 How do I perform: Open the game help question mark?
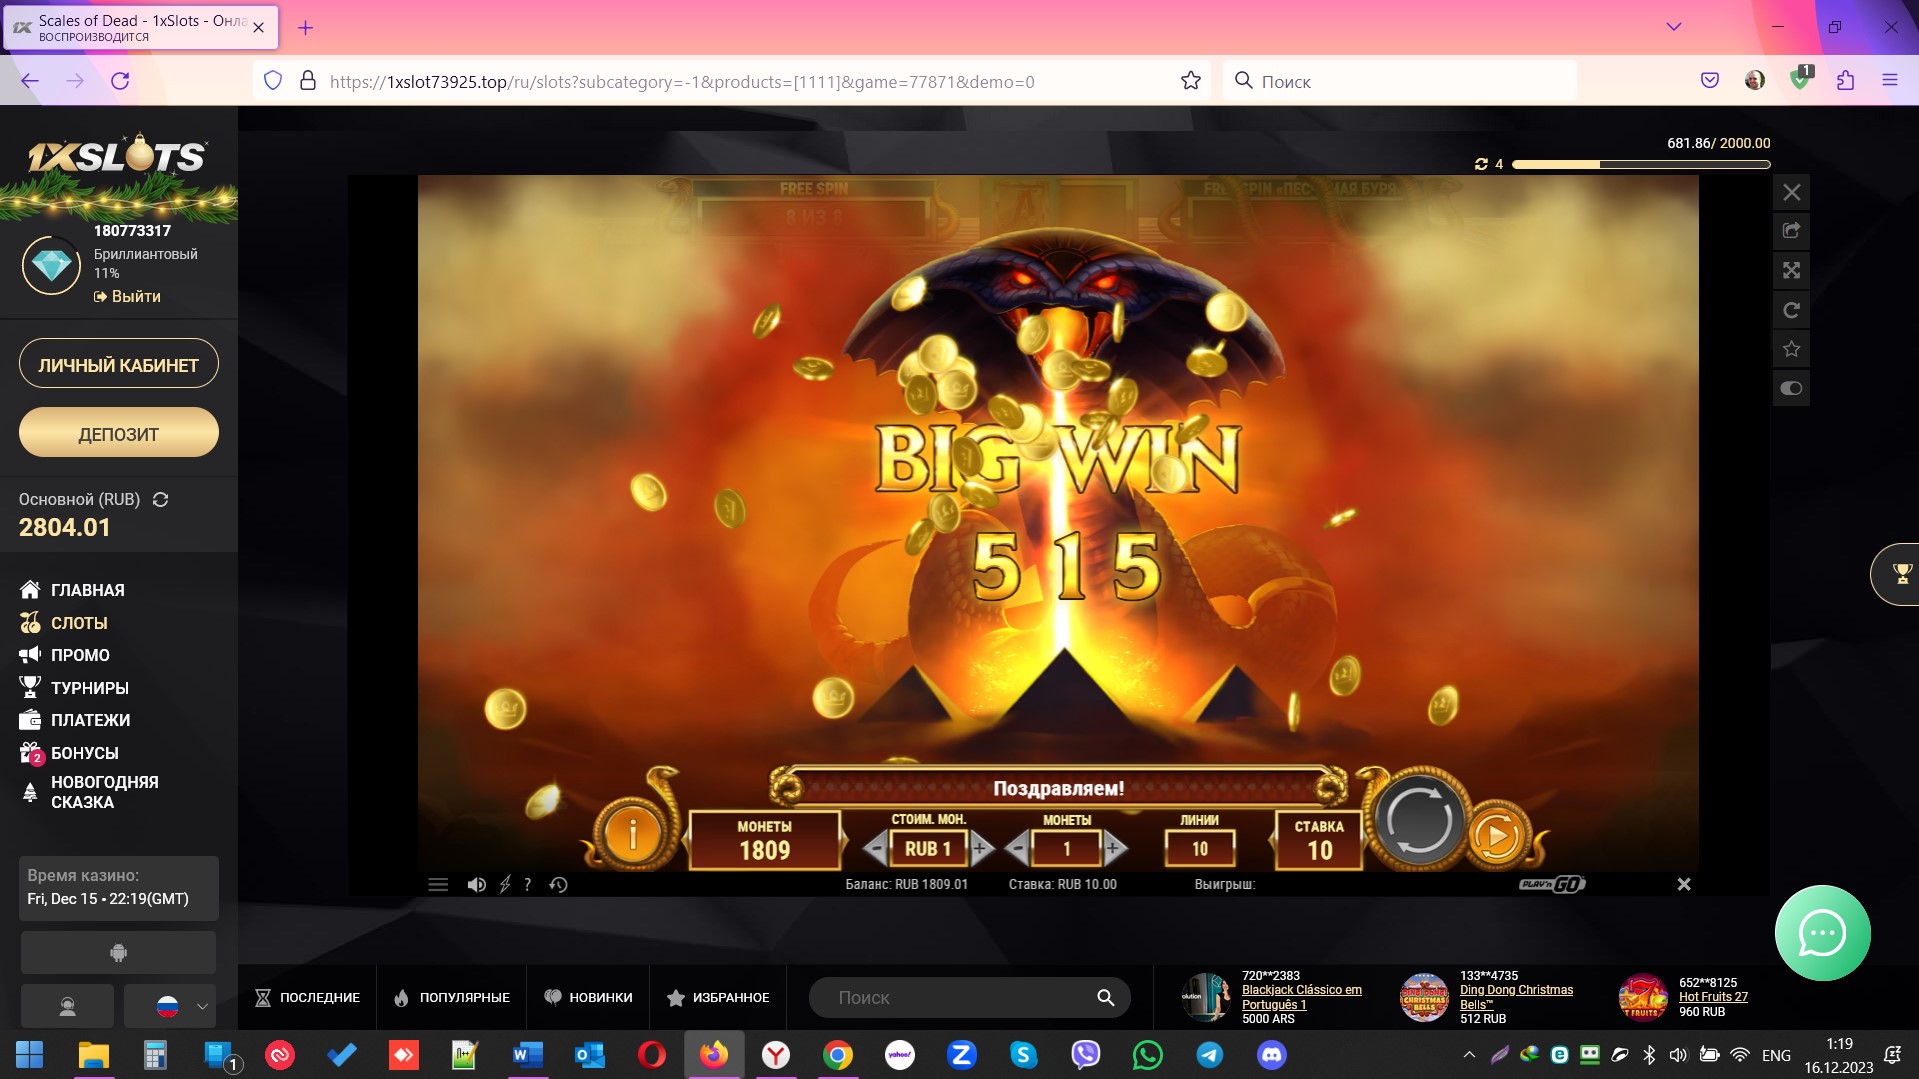(x=527, y=885)
